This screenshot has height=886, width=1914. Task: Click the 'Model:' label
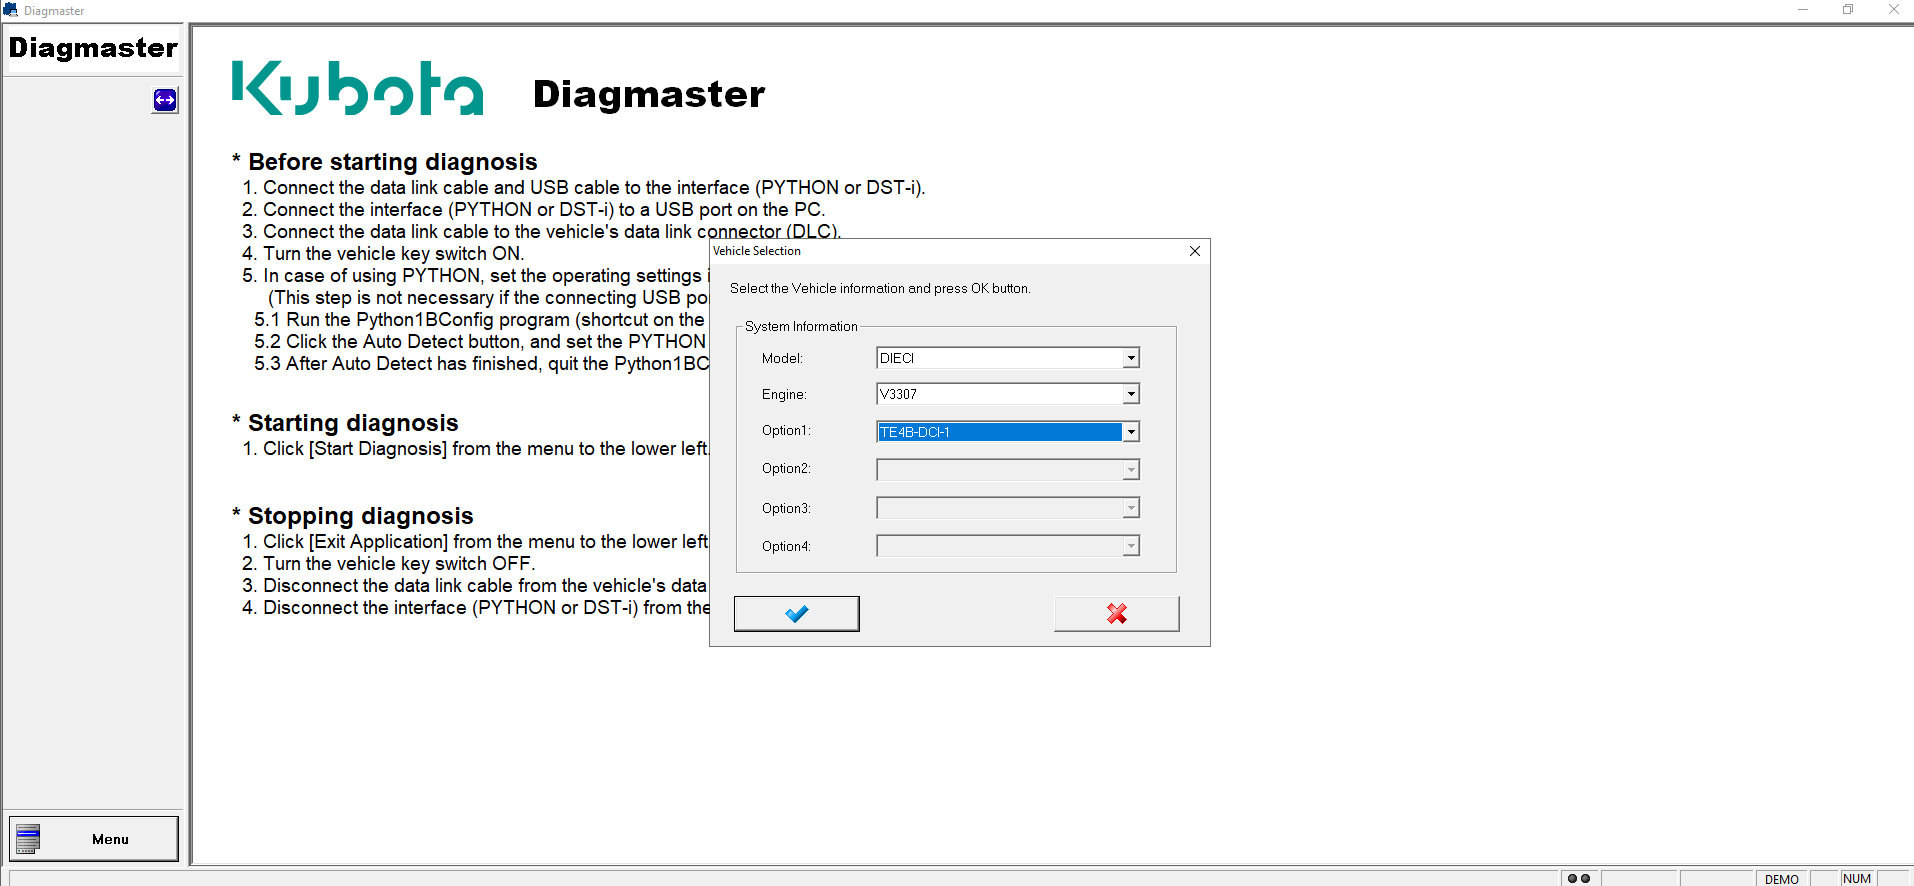(x=782, y=358)
